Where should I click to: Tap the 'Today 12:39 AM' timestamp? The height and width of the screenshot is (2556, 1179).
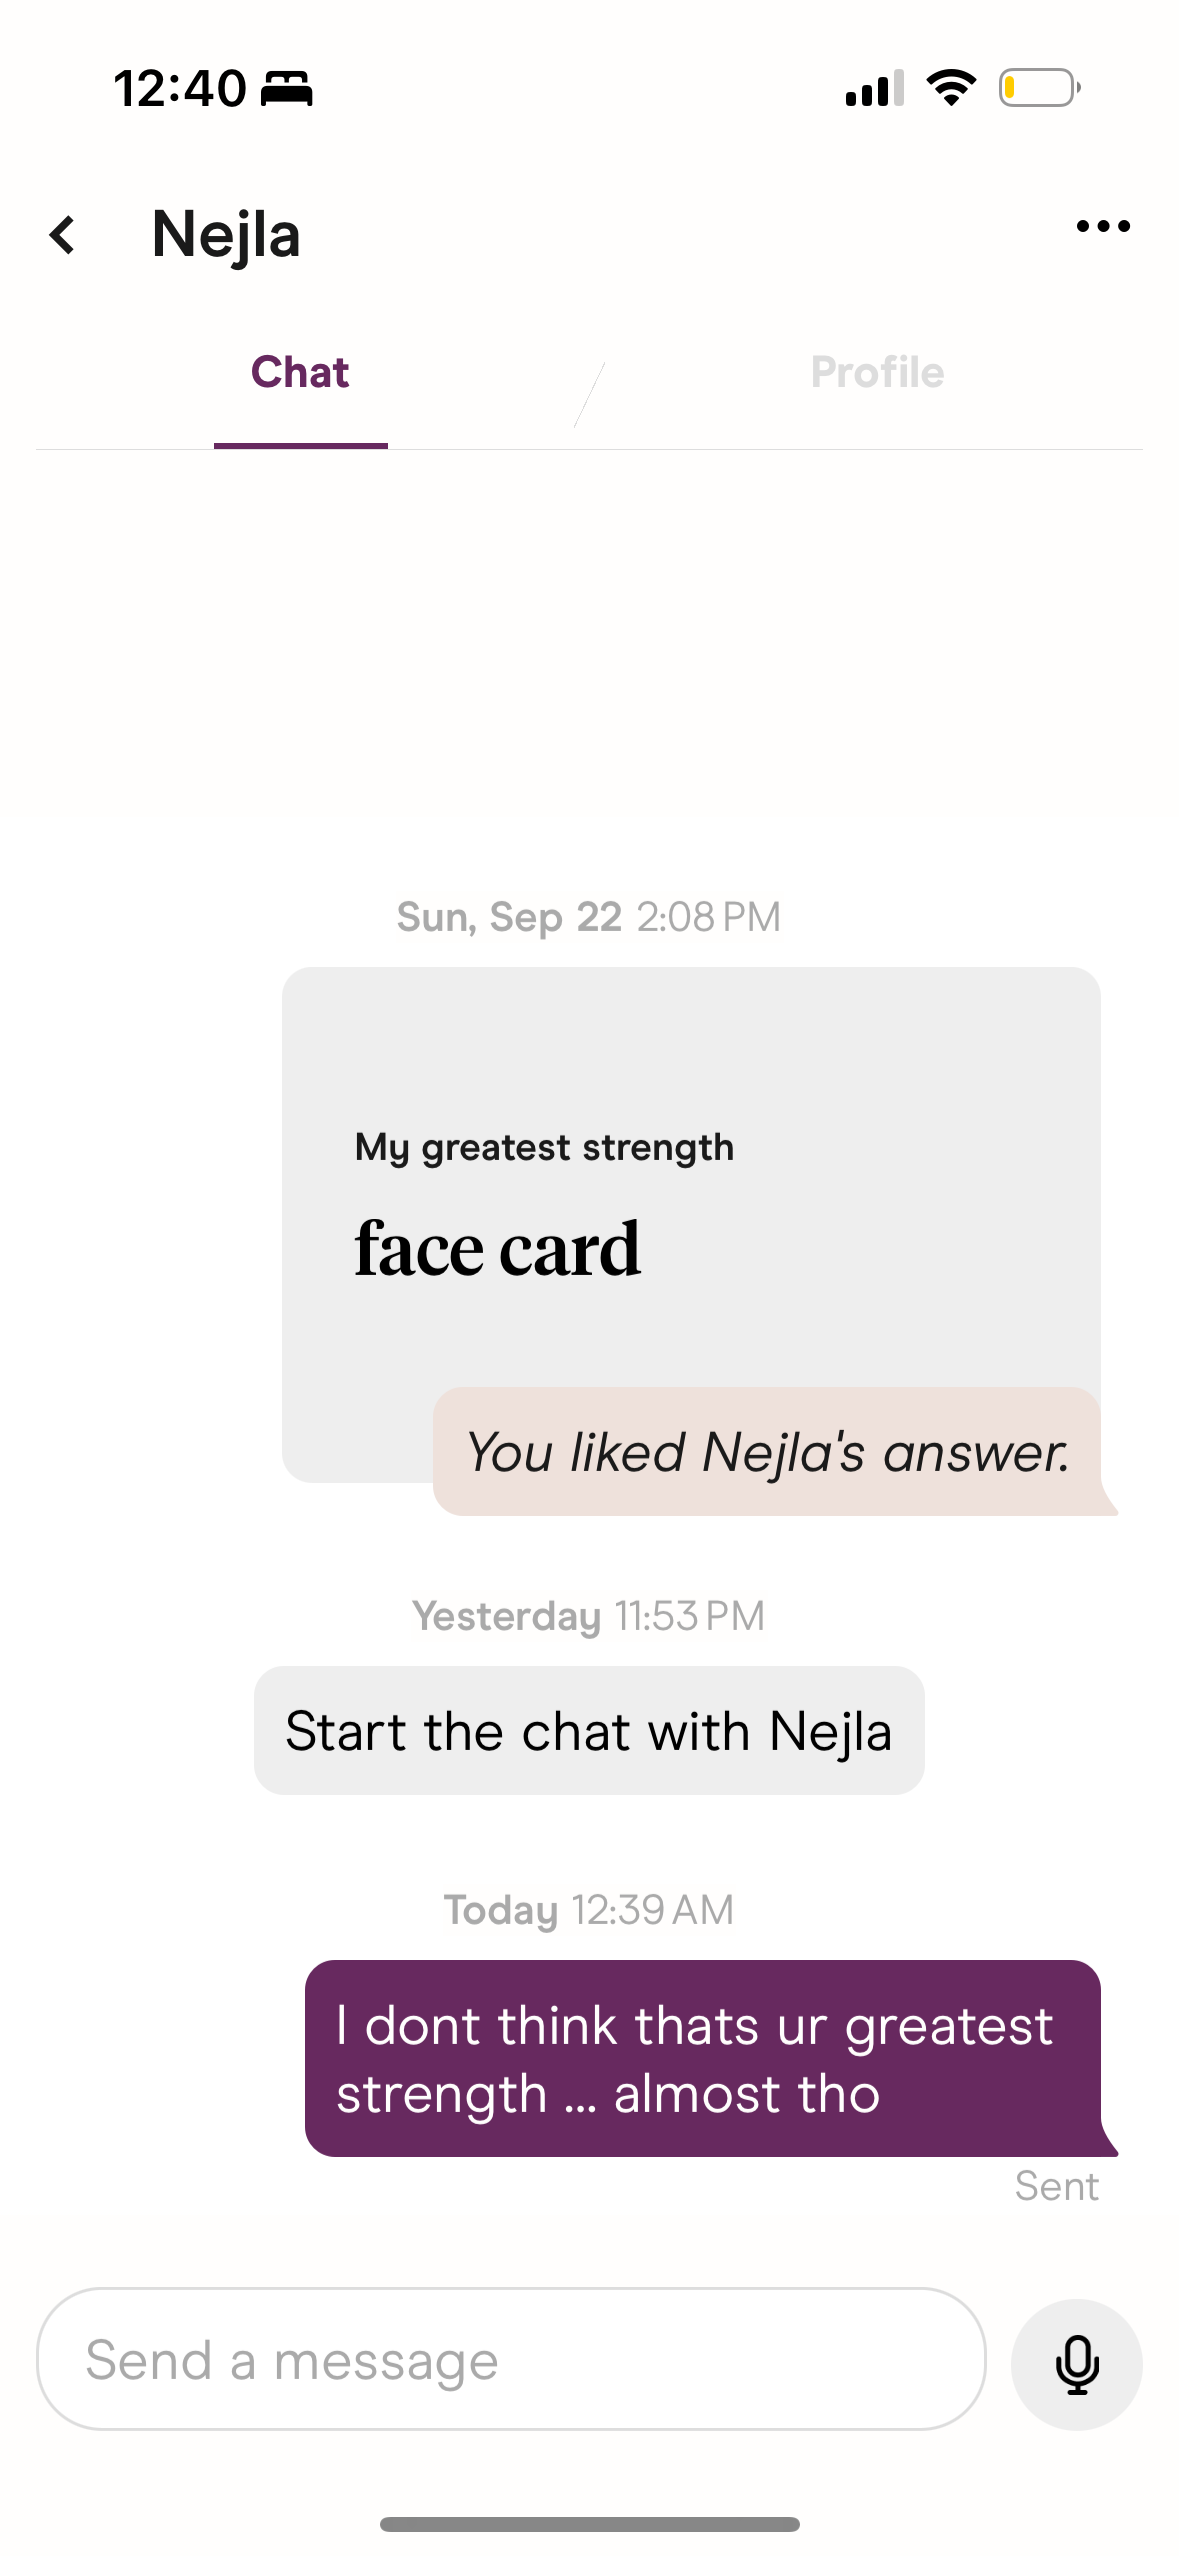click(x=589, y=1910)
